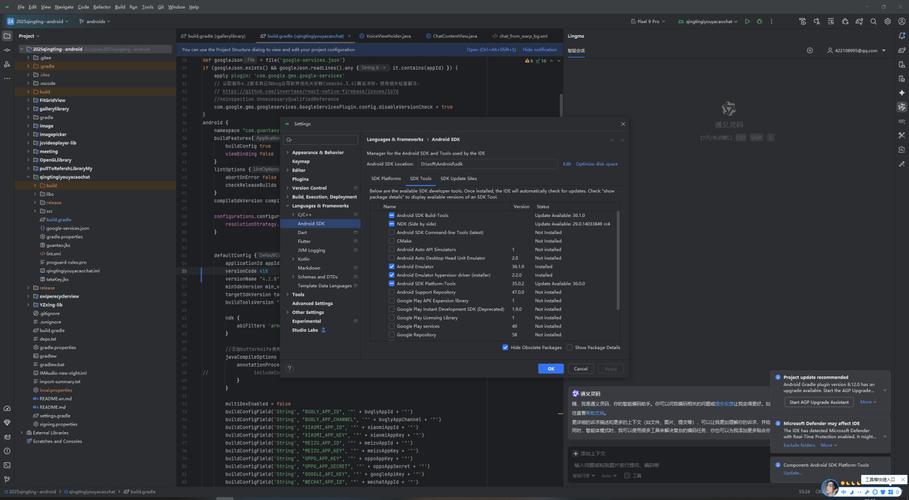Image resolution: width=909 pixels, height=500 pixels.
Task: Open the Commit tool window icon
Action: click(7, 50)
